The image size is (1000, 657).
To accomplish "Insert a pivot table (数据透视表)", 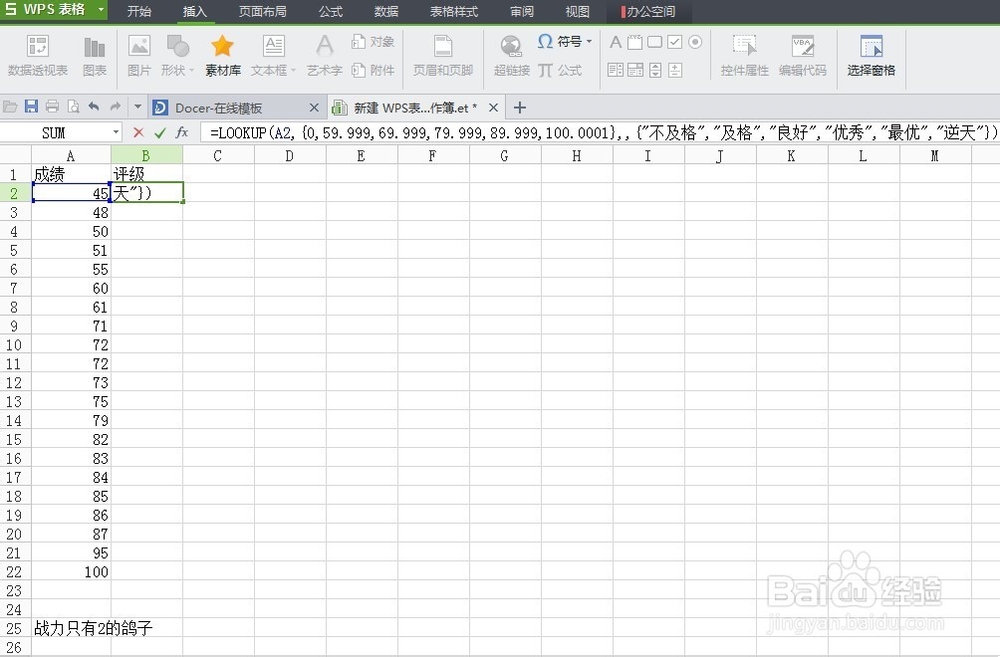I will pyautogui.click(x=37, y=55).
